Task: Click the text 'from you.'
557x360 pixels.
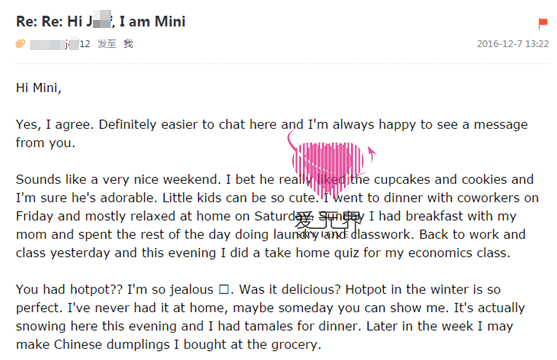Action: coord(45,143)
